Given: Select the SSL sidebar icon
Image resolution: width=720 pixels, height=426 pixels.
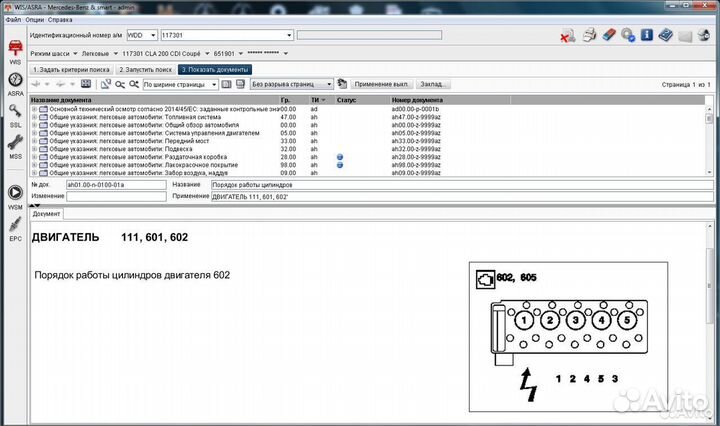Looking at the screenshot, I should (x=15, y=113).
